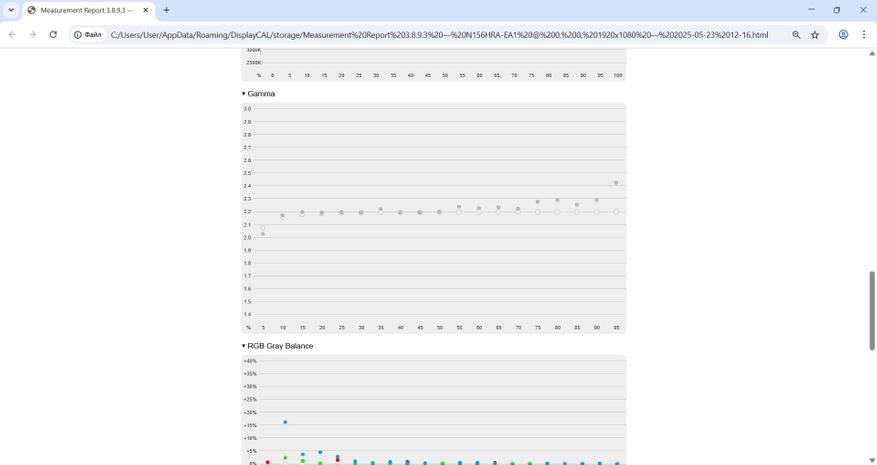
Task: Click the Gamma axis label 1.4
Action: (x=247, y=314)
